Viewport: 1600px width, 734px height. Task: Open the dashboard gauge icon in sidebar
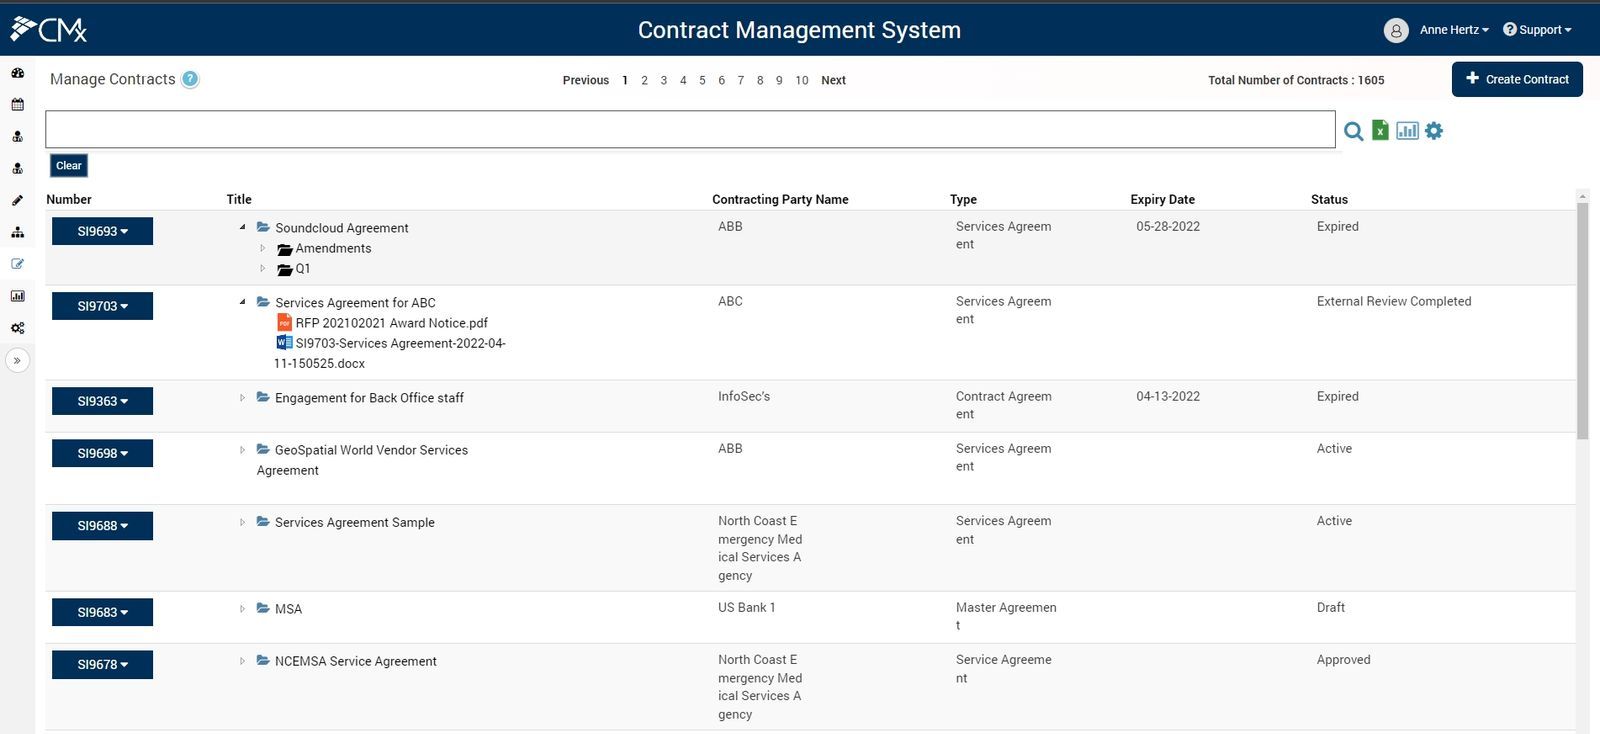click(17, 72)
